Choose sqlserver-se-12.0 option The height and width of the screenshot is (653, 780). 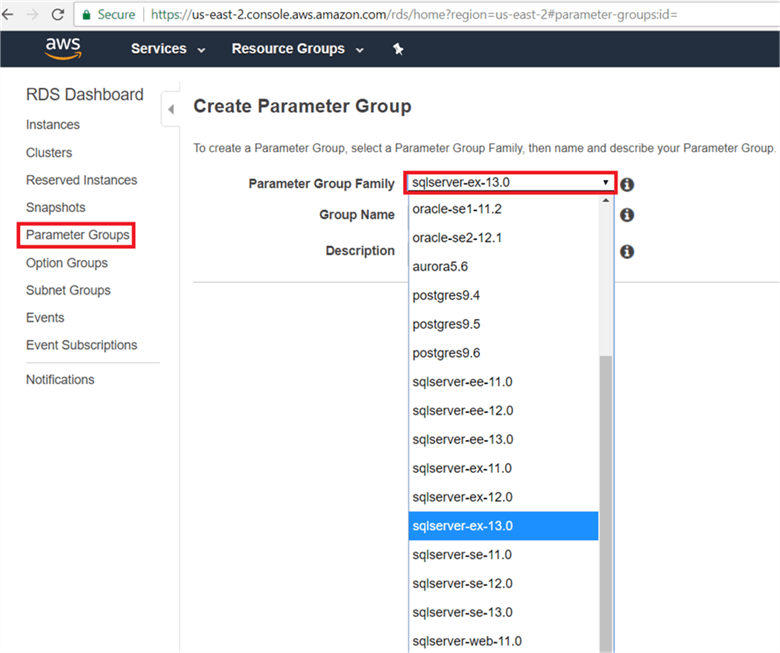[x=503, y=584]
